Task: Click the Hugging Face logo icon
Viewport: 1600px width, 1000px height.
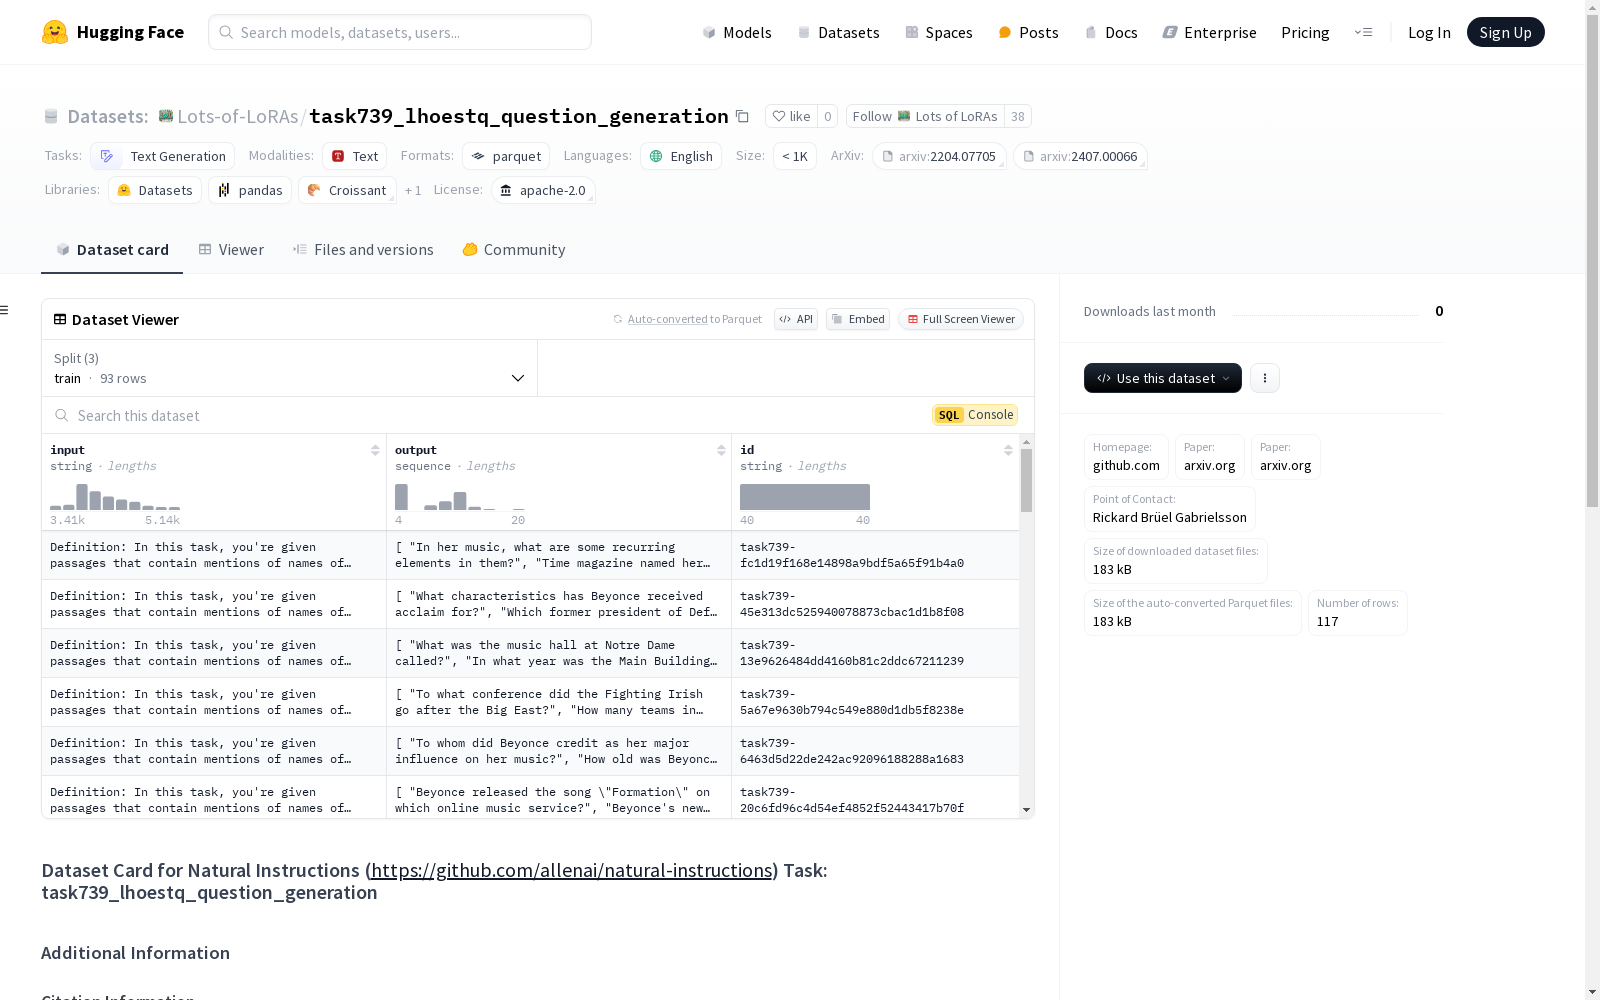Action: pyautogui.click(x=55, y=32)
